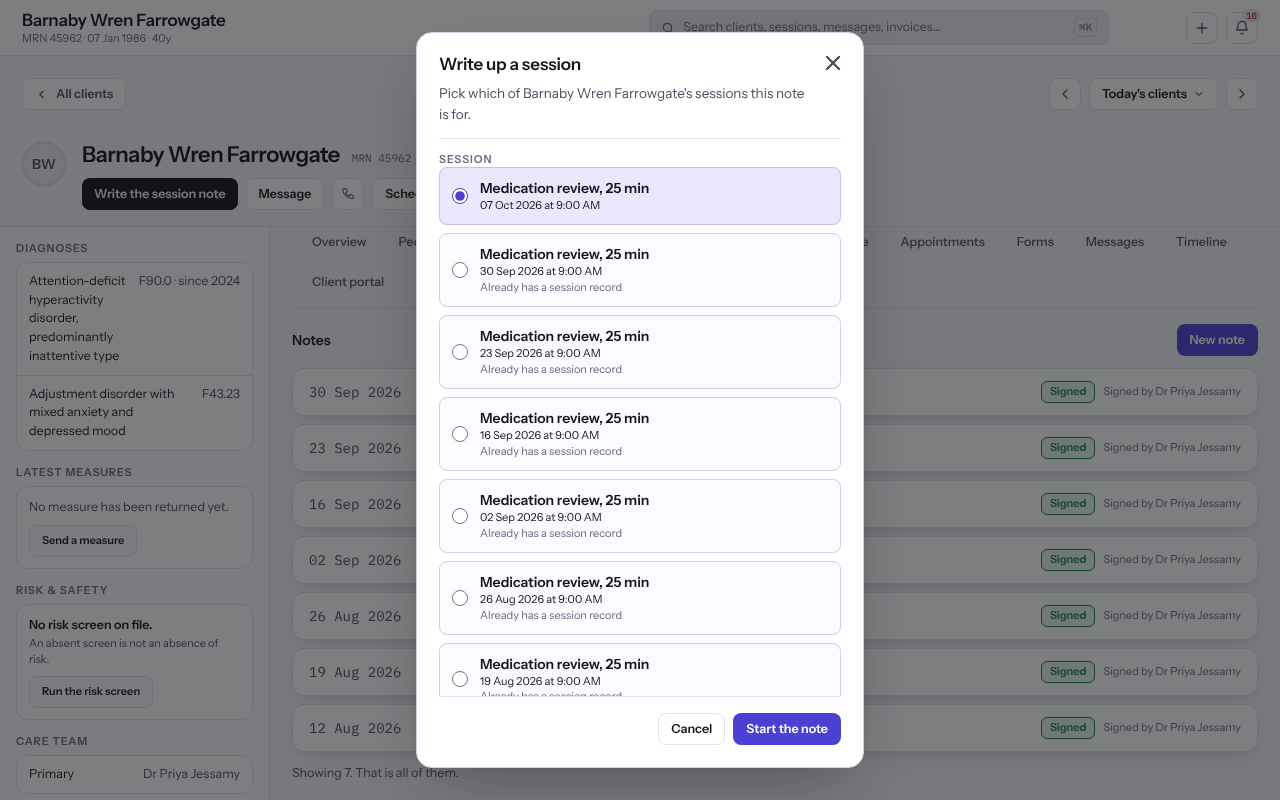This screenshot has width=1280, height=800.
Task: Select the 30 Sep 2026 session radio
Action: click(460, 270)
